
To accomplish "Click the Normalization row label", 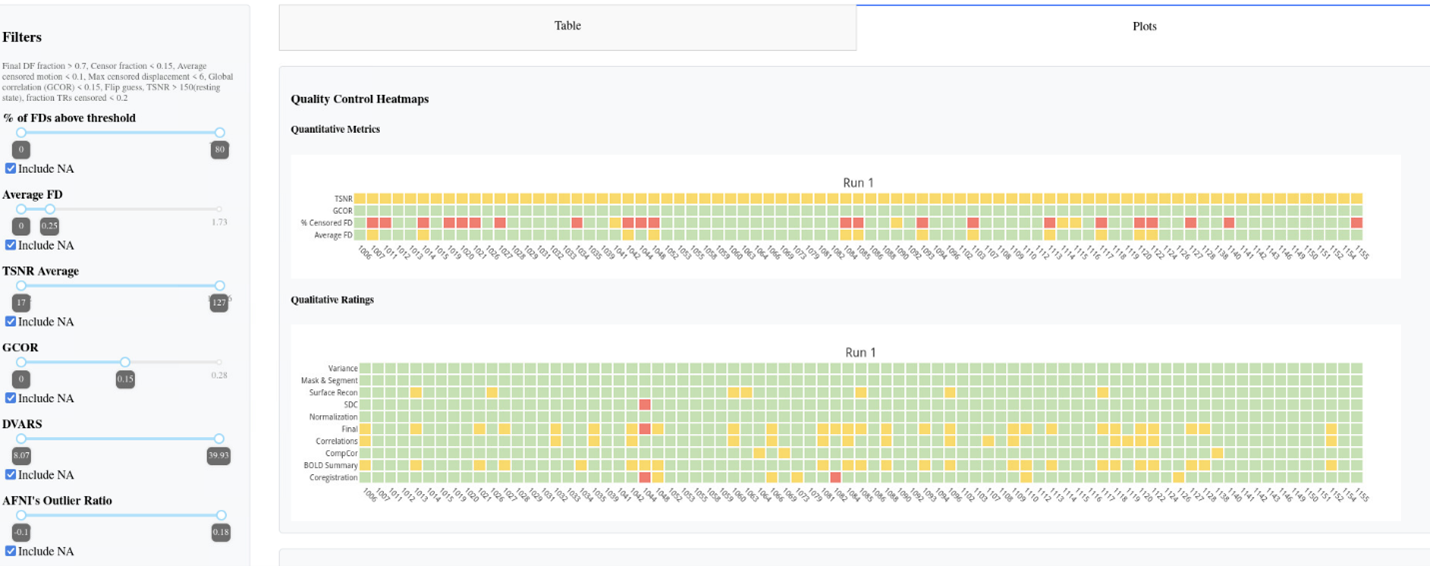I will coord(333,417).
